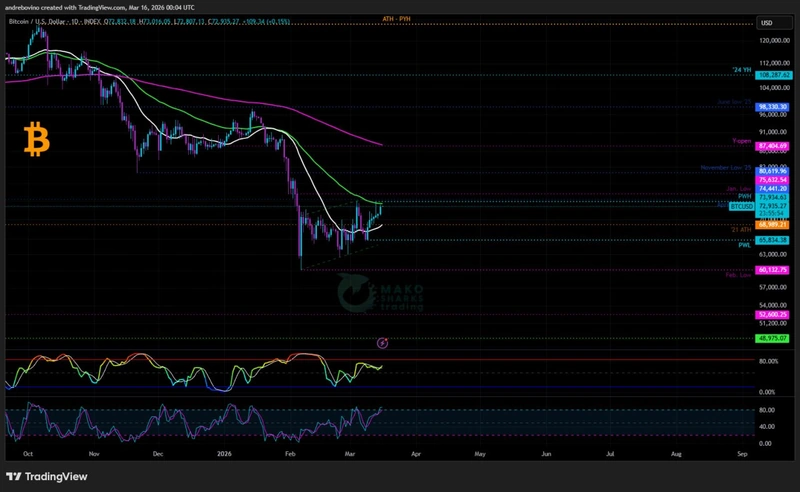Select the 98,330.30 price level tag
The height and width of the screenshot is (492, 800).
[x=774, y=107]
